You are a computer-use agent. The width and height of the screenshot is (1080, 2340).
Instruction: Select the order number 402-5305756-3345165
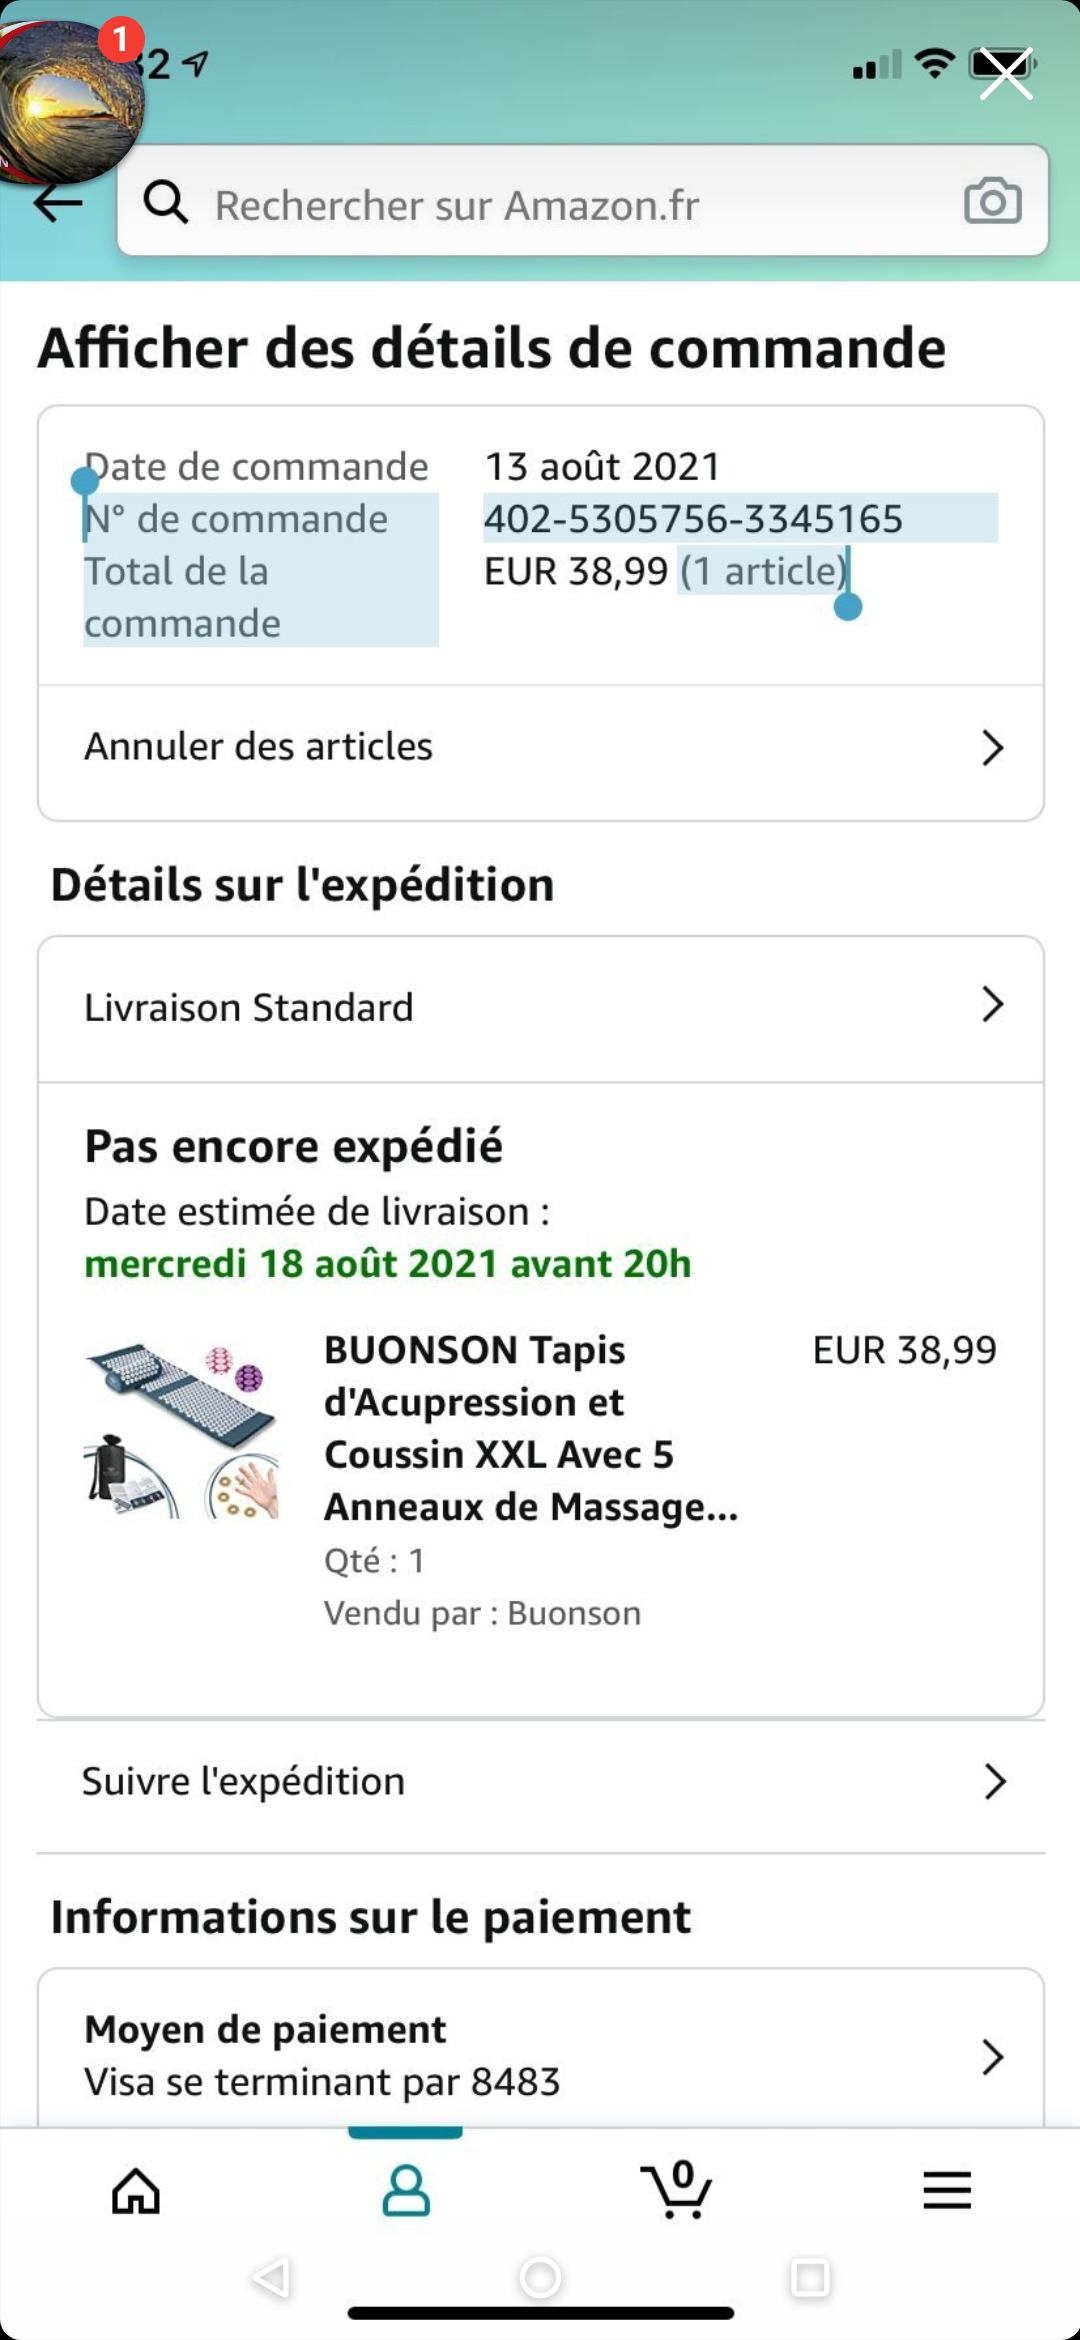(693, 519)
